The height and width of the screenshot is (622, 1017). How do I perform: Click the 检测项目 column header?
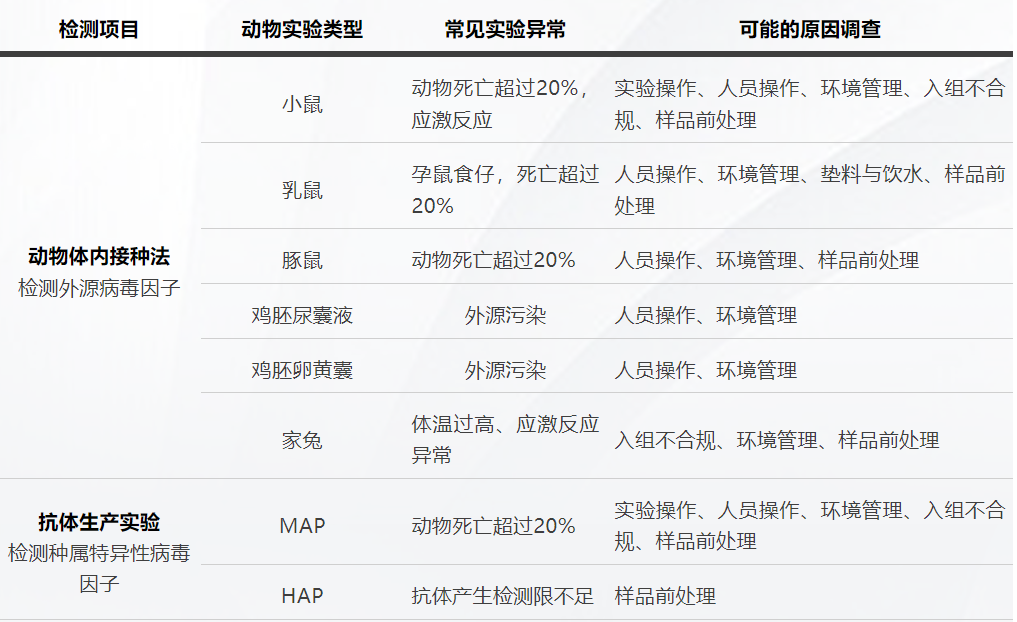coord(99,29)
